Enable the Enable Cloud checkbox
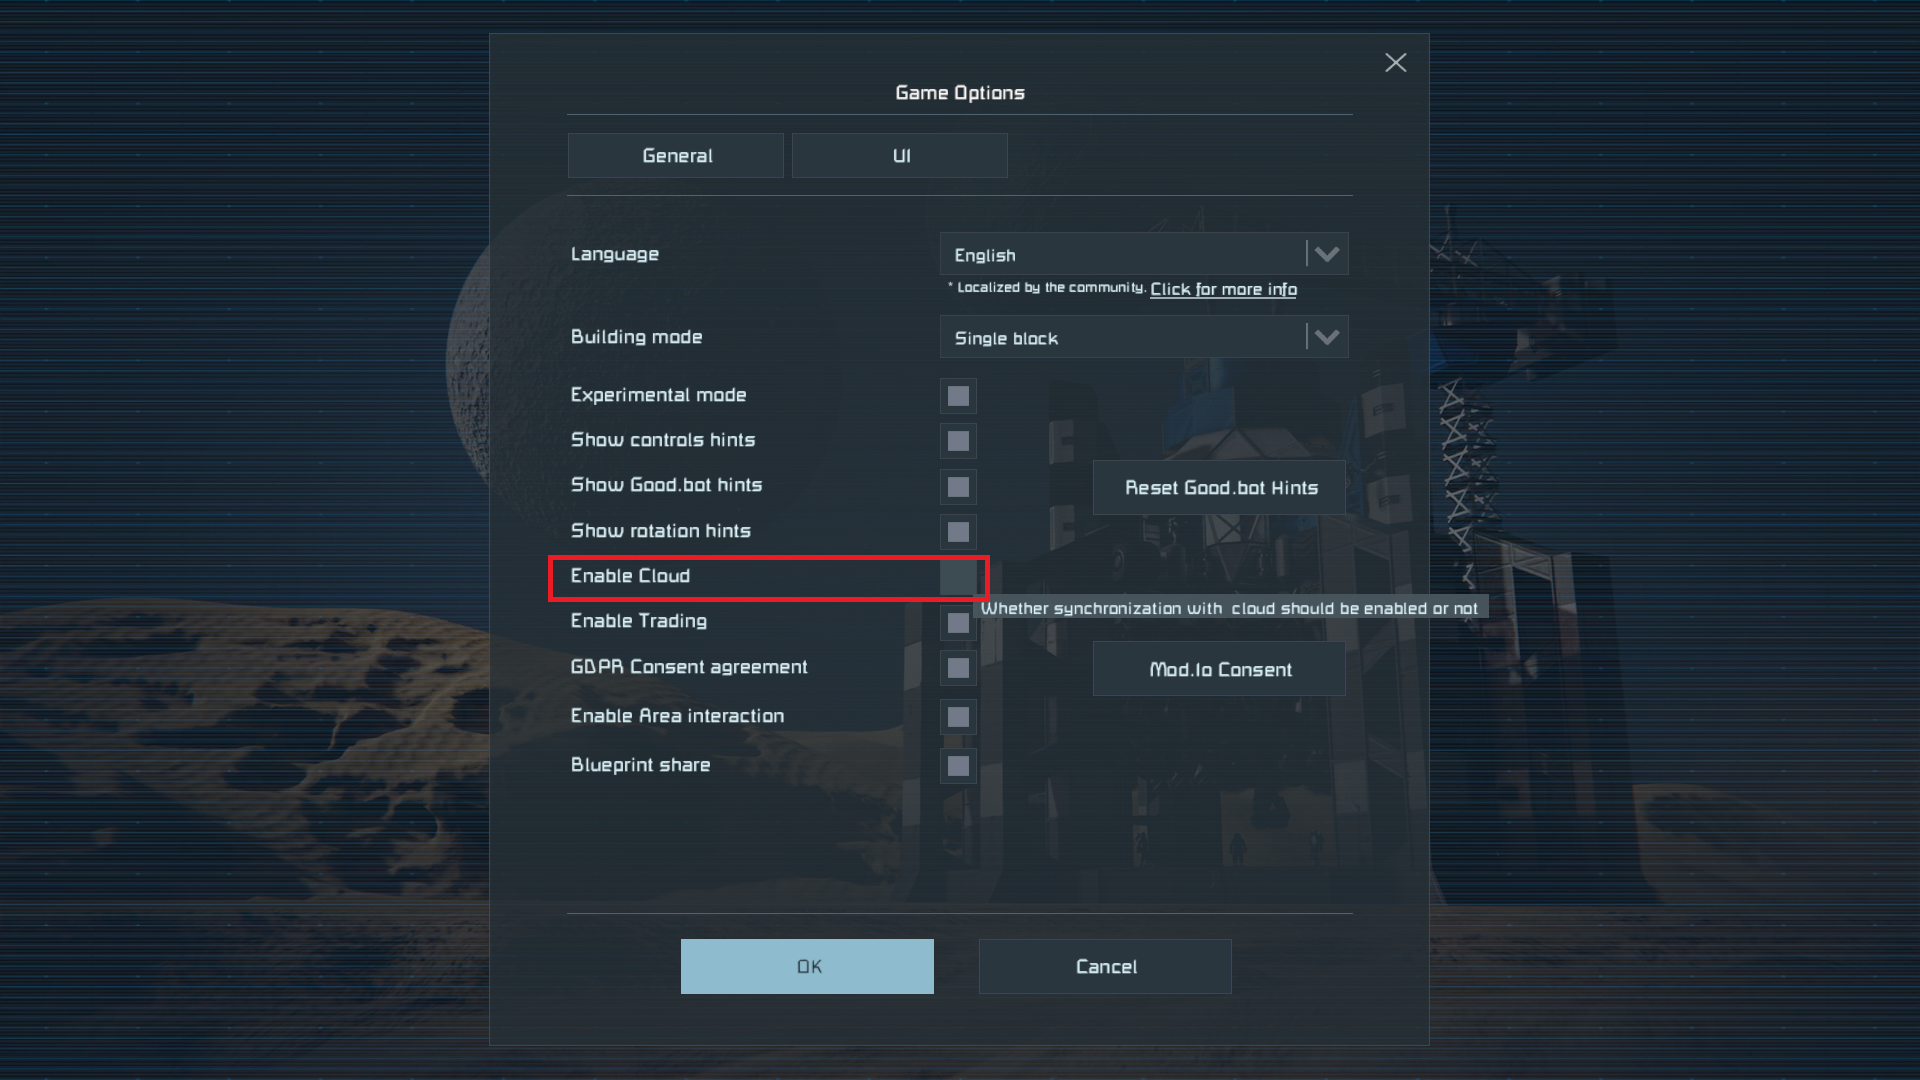The width and height of the screenshot is (1920, 1080). (x=958, y=577)
